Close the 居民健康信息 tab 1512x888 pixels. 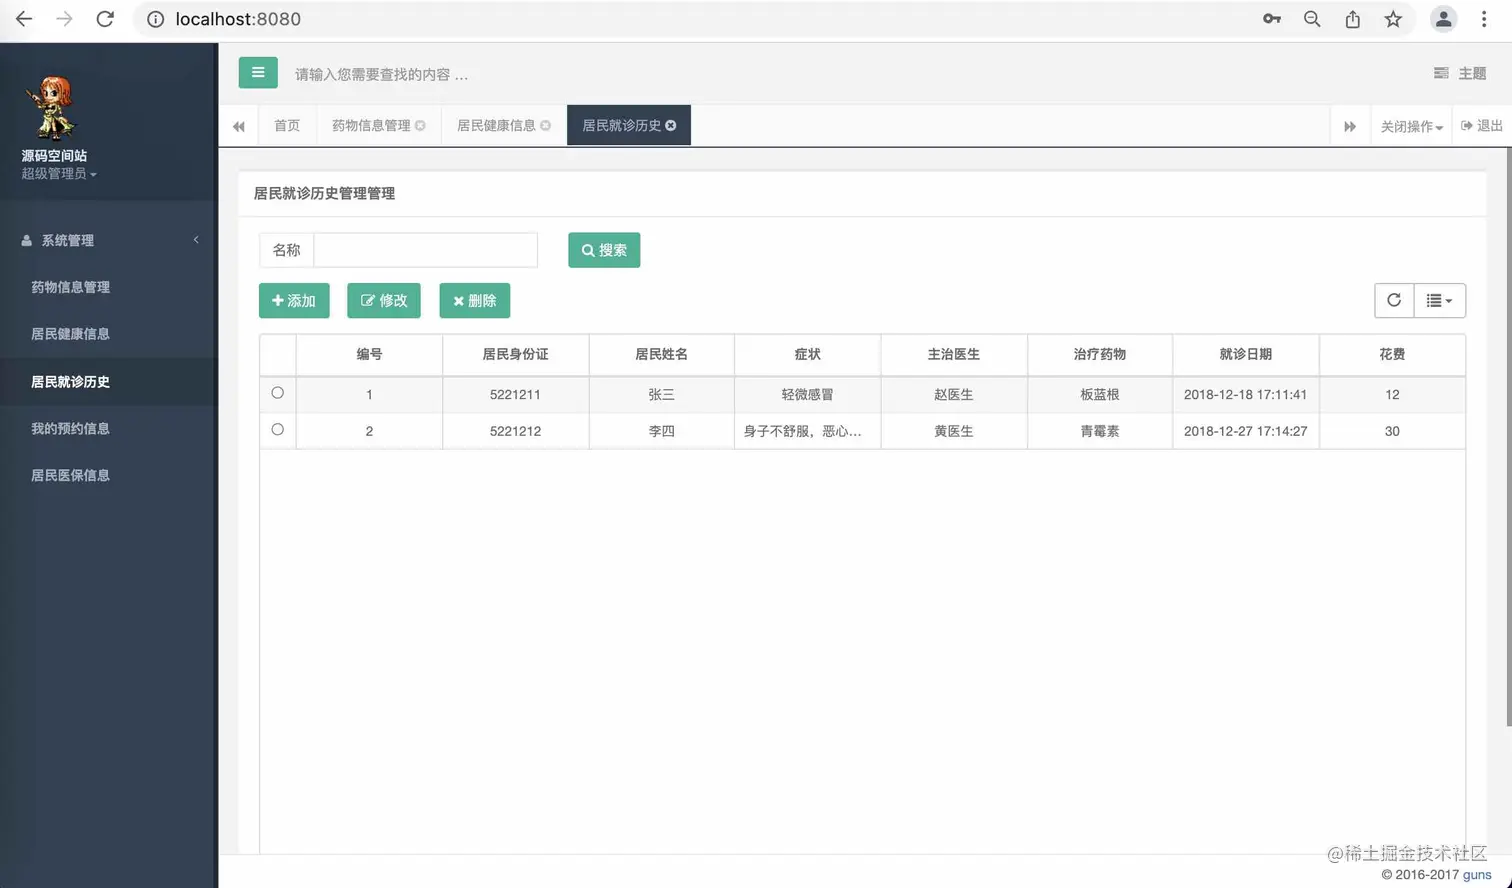coord(546,125)
